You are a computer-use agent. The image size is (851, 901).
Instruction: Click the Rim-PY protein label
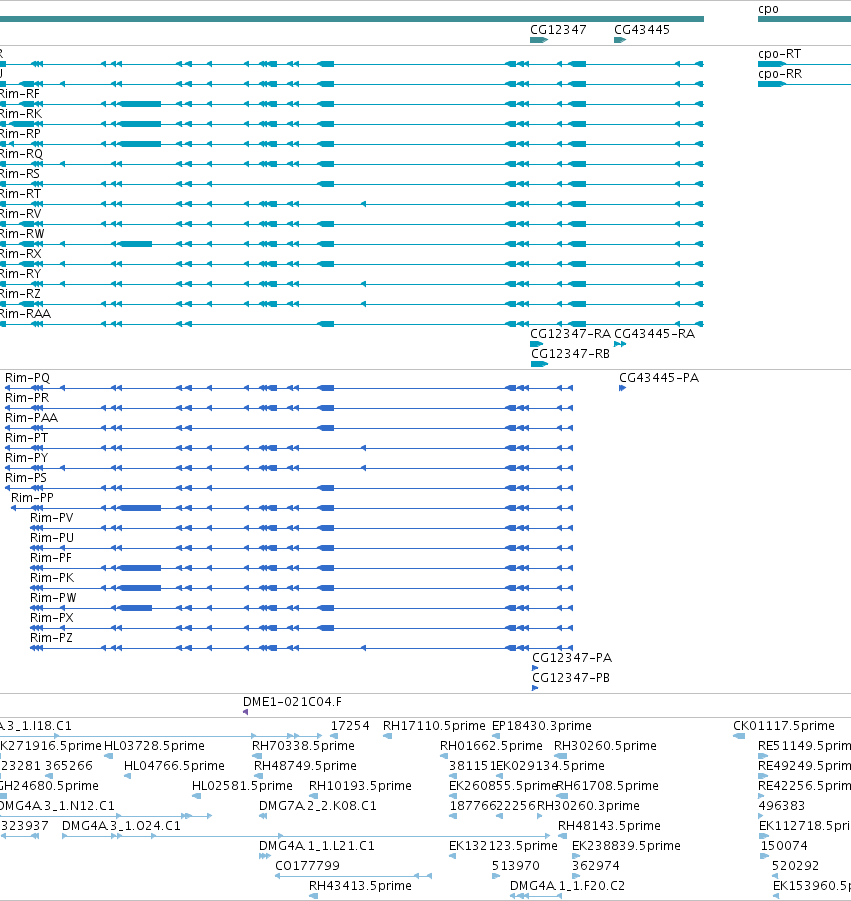(26, 458)
